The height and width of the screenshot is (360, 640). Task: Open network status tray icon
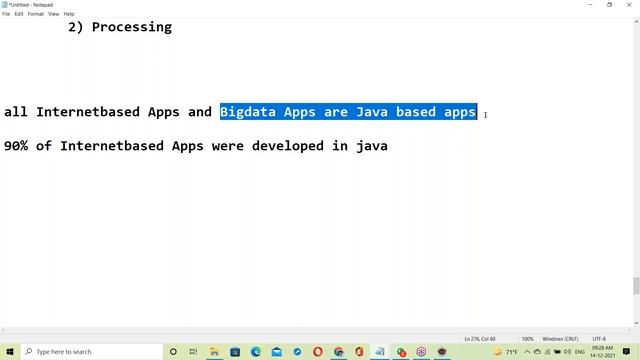coord(547,351)
